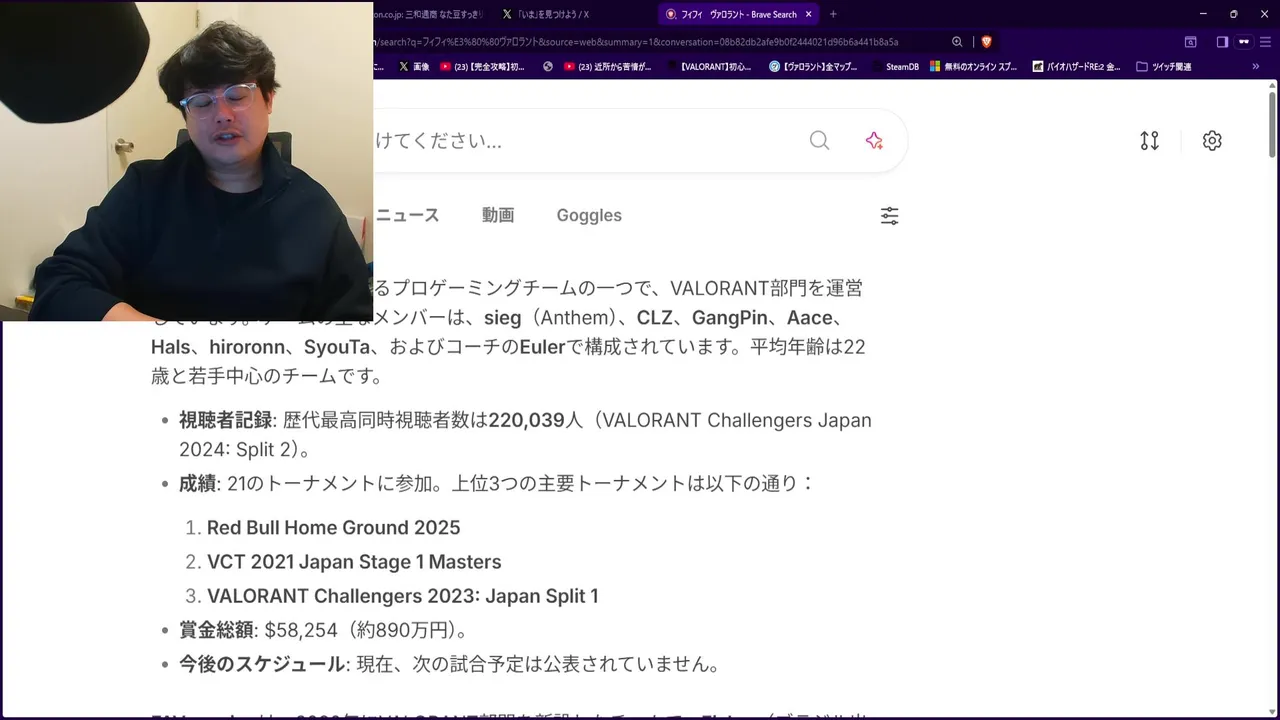Open the Brave VPN glasses icon
The image size is (1280, 720).
[x=1244, y=42]
